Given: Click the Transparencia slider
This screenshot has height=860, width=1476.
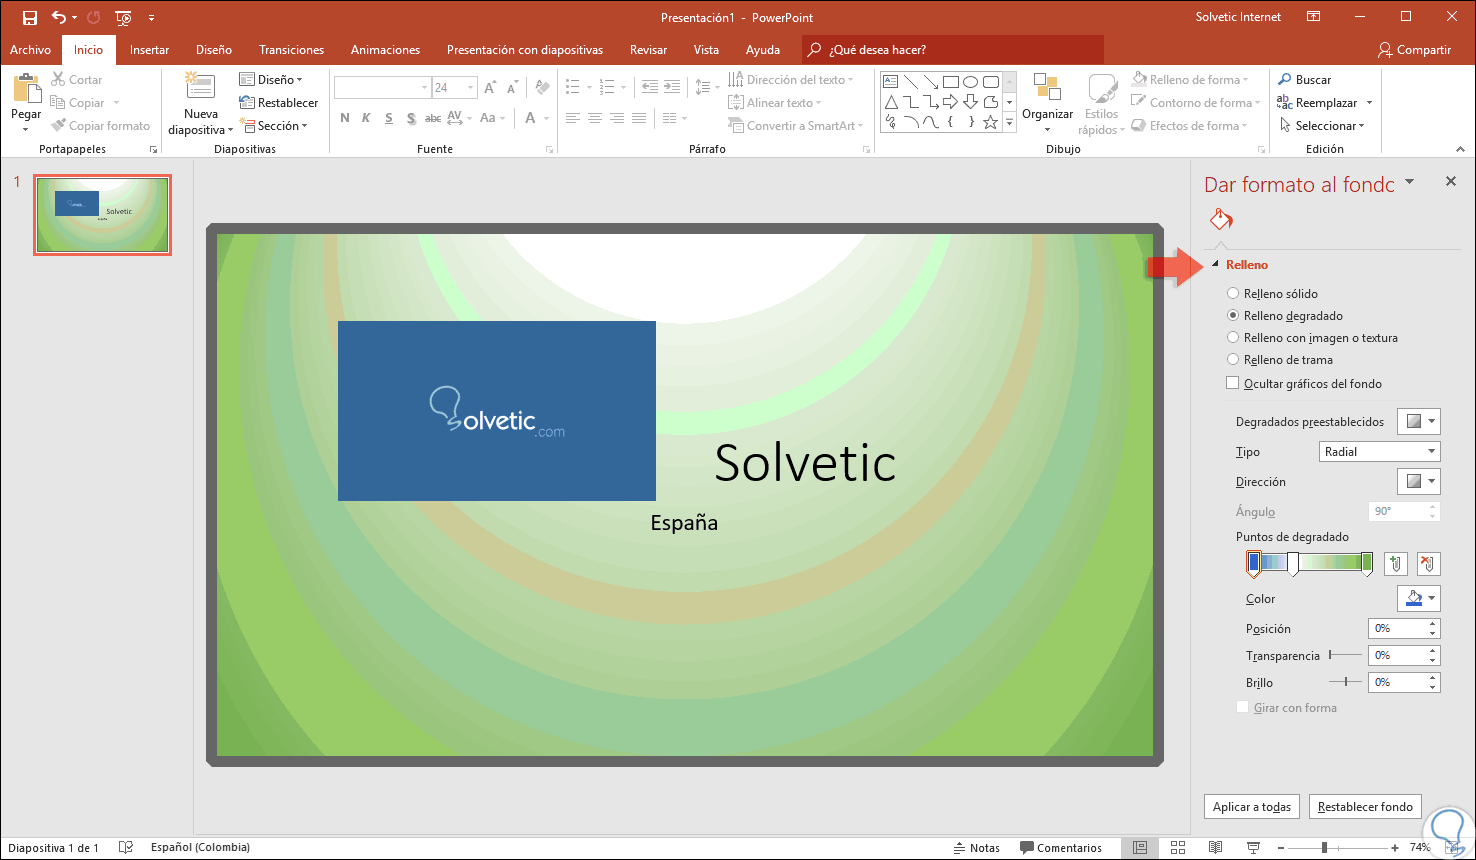Looking at the screenshot, I should click(x=1345, y=655).
